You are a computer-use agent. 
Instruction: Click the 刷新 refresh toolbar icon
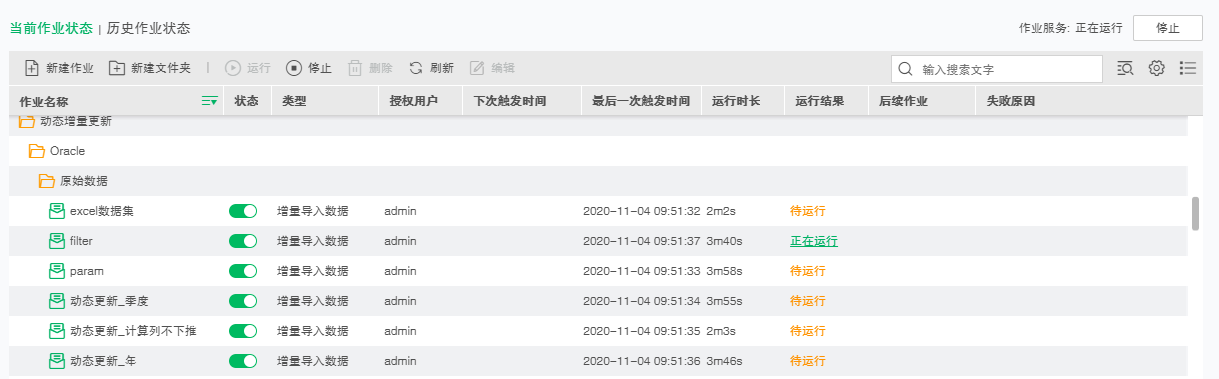click(x=416, y=68)
